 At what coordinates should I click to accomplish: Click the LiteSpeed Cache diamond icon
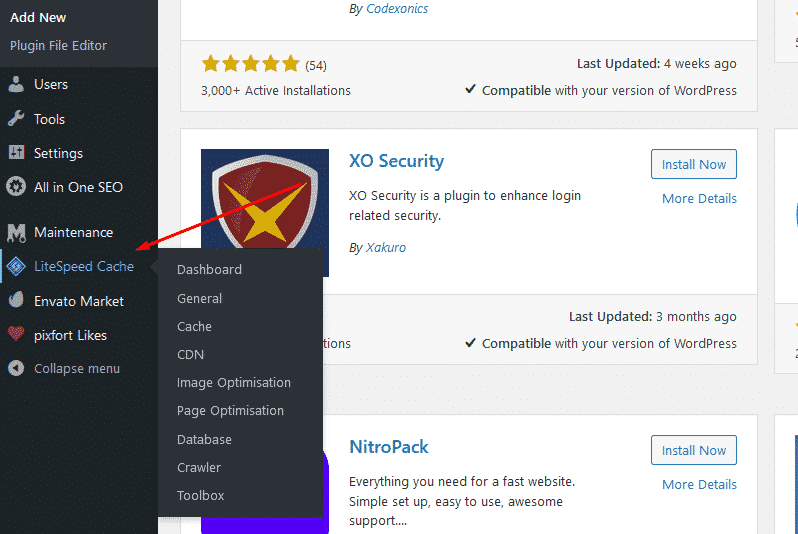click(16, 267)
